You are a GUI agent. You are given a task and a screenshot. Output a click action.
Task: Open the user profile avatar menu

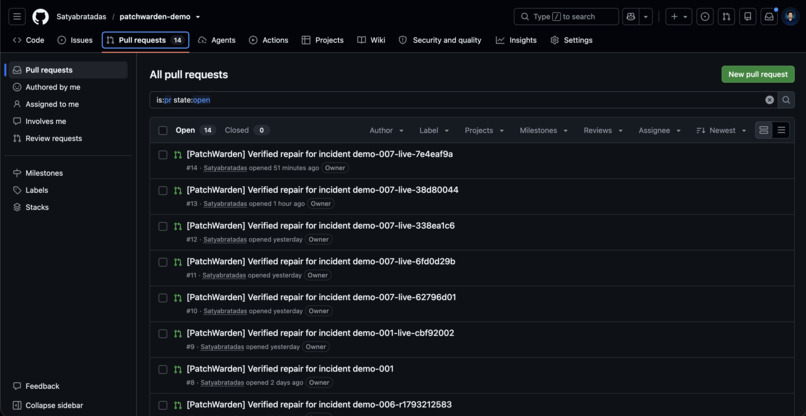(x=790, y=16)
